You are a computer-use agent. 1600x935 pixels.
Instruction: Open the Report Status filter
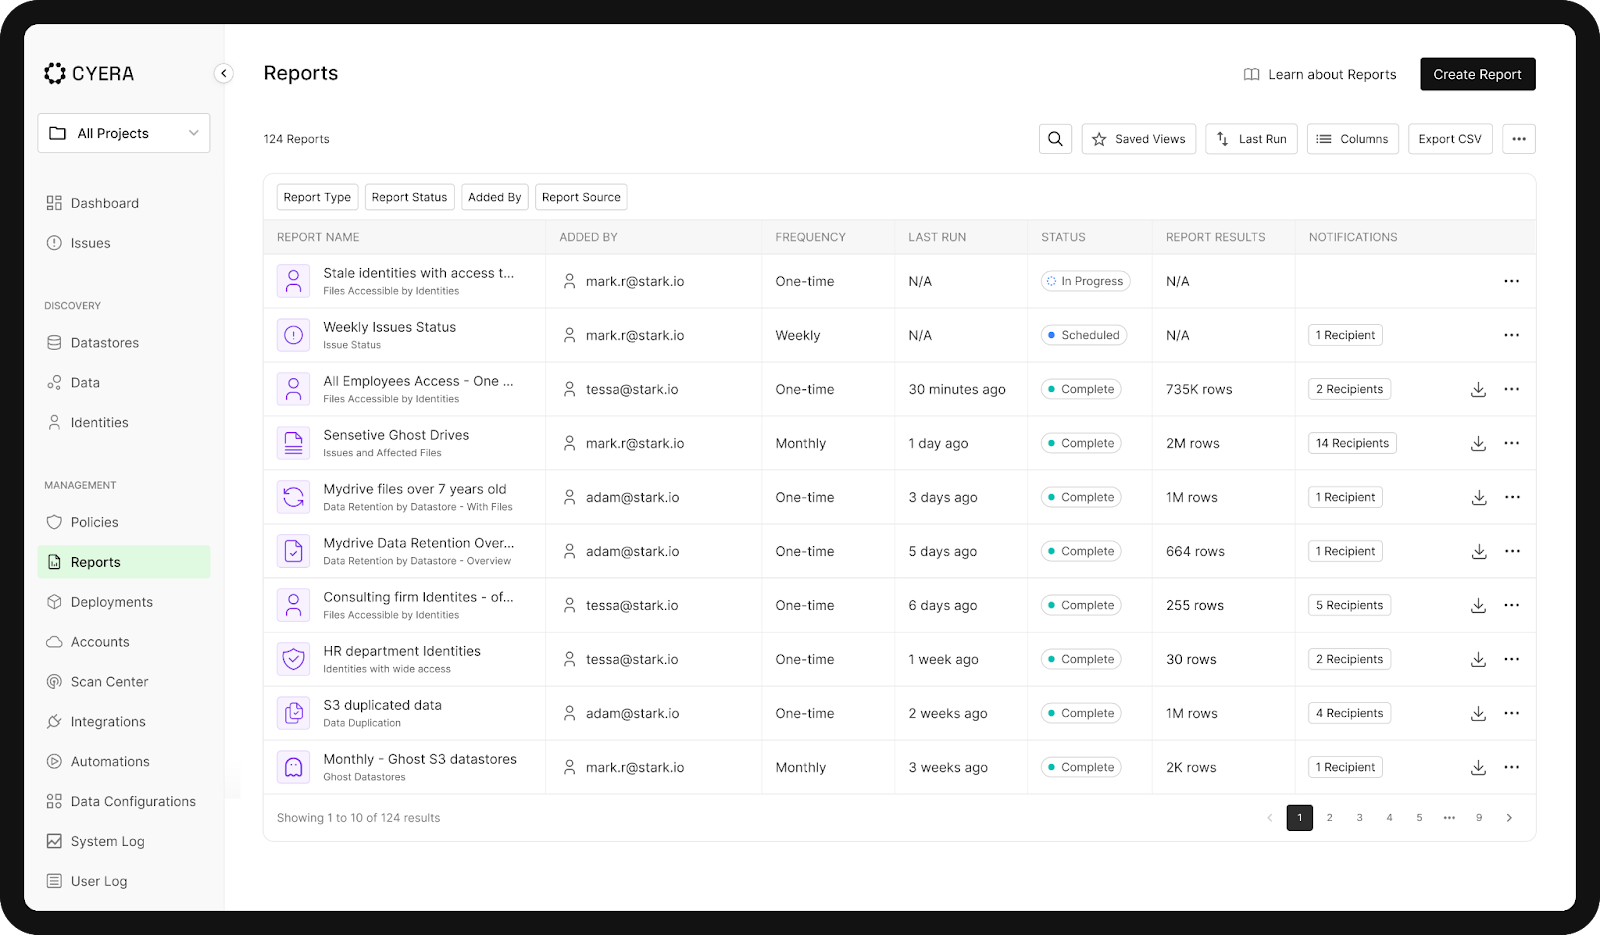click(409, 196)
